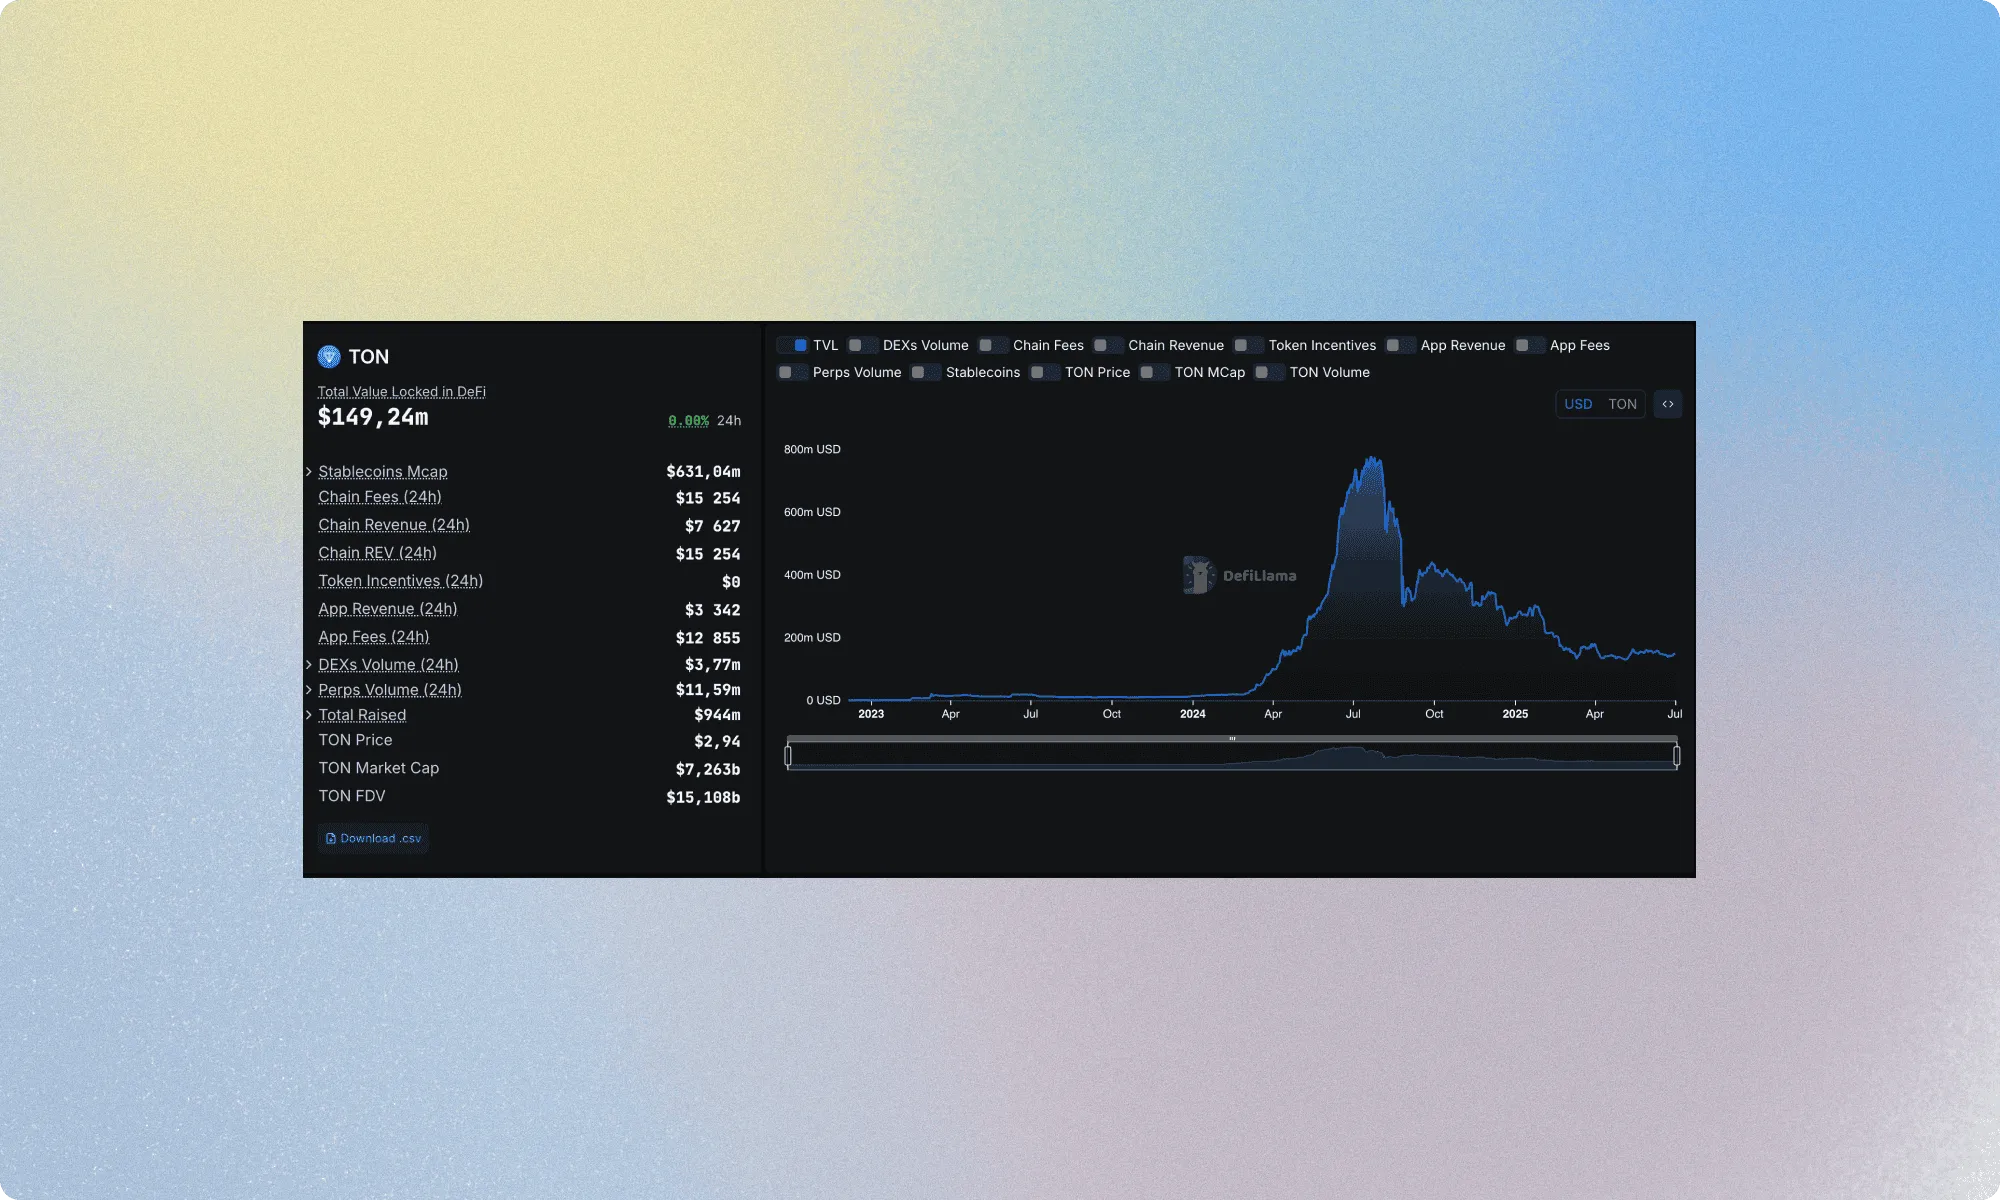This screenshot has height=1200, width=2000.
Task: Click the 800m USD y-axis label
Action: click(812, 450)
